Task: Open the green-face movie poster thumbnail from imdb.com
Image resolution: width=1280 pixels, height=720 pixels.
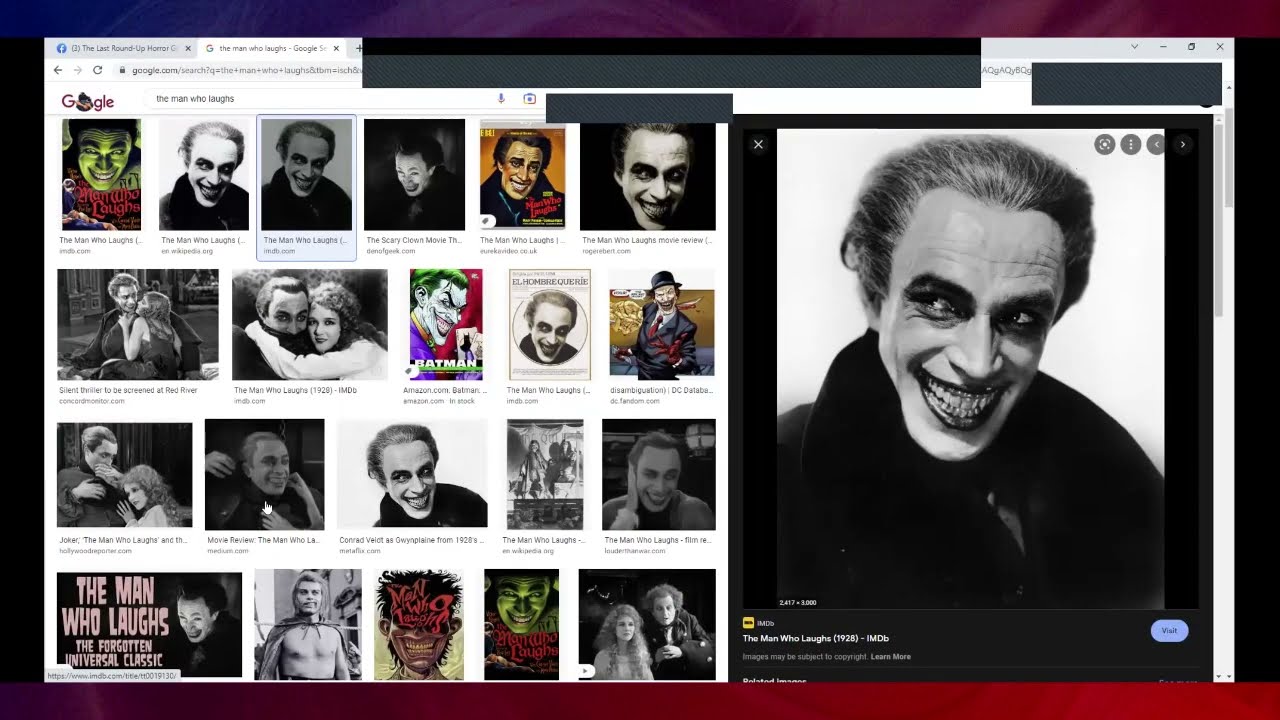Action: (x=101, y=174)
